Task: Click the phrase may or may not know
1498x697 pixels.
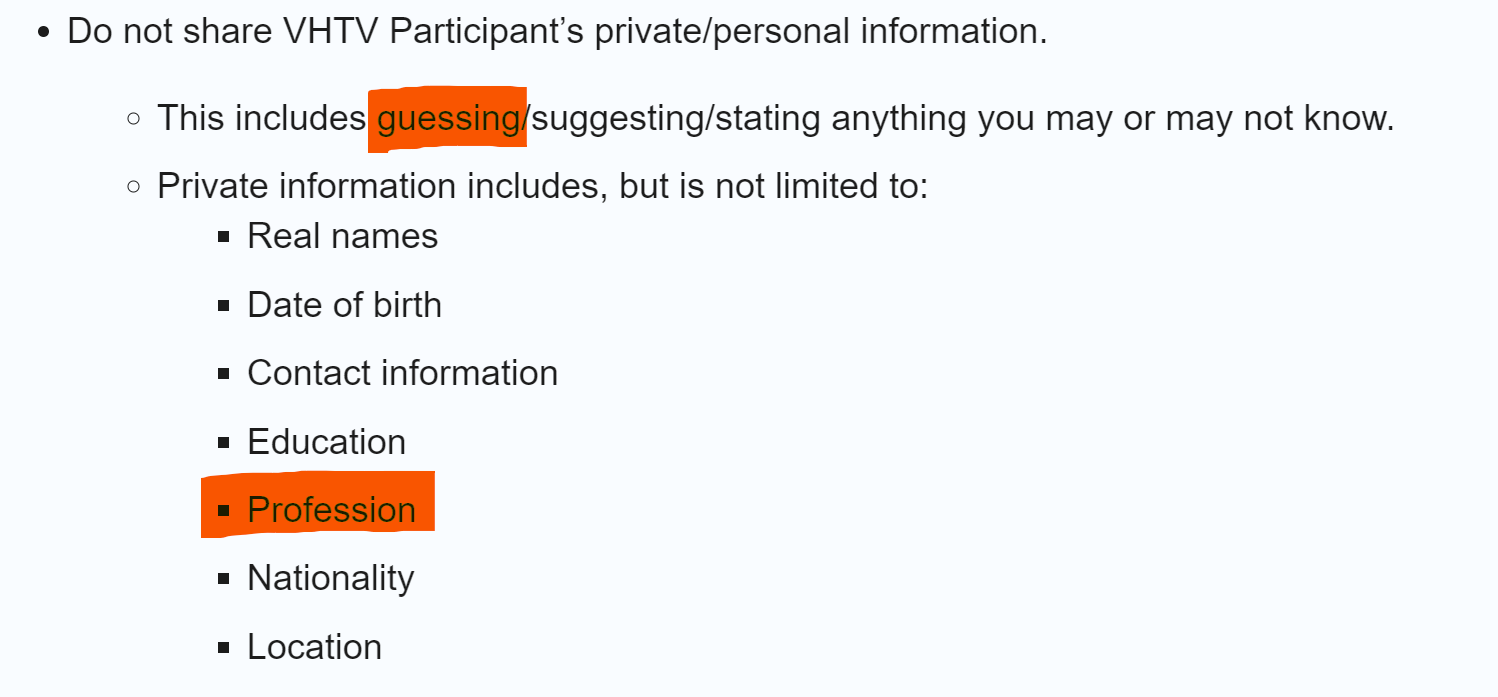Action: (1230, 119)
